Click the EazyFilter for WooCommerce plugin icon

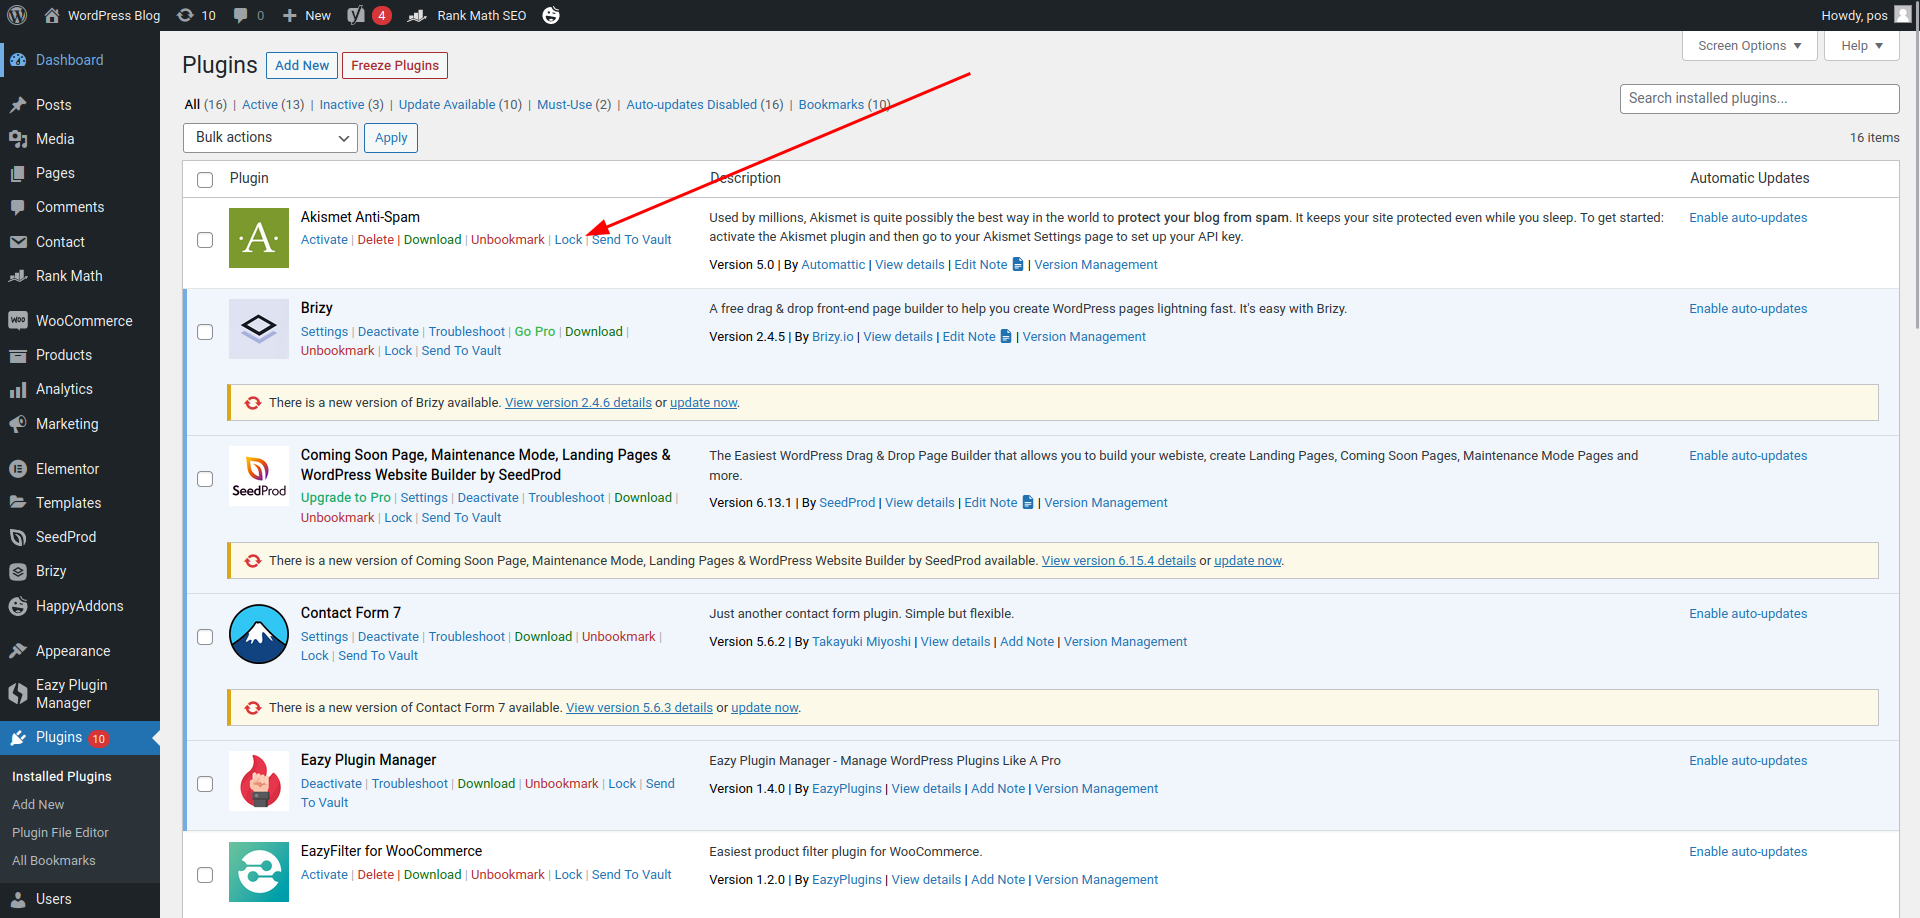point(259,872)
